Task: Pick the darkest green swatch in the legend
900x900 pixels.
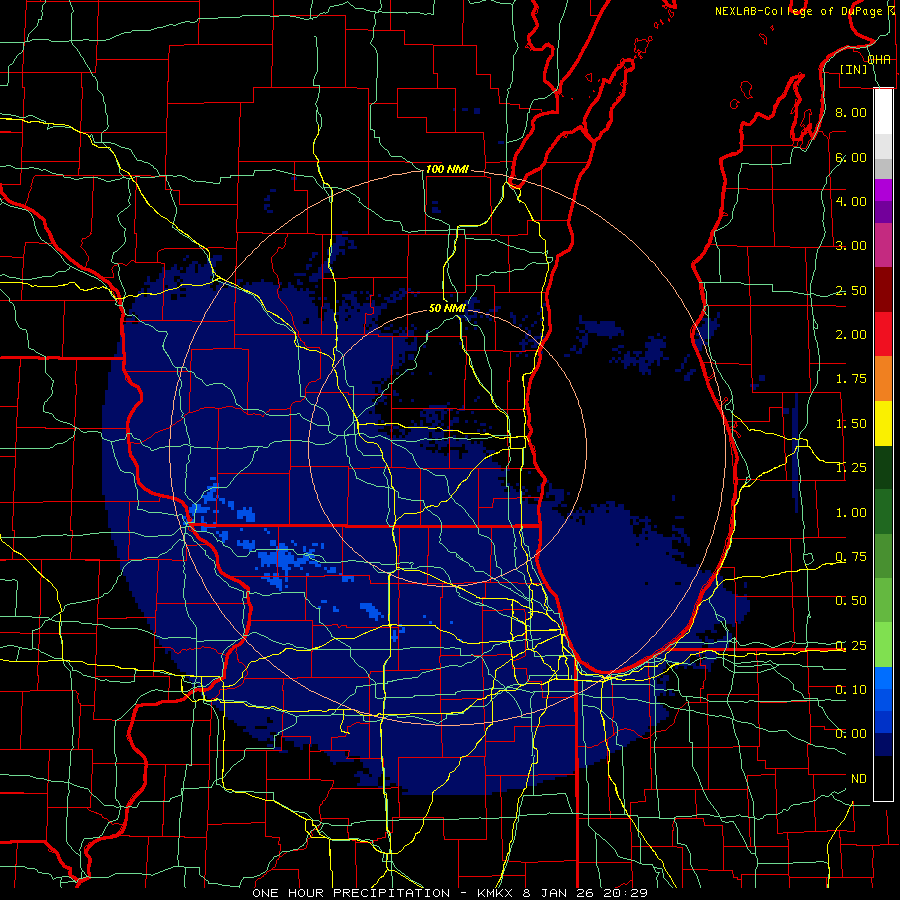Action: (883, 468)
